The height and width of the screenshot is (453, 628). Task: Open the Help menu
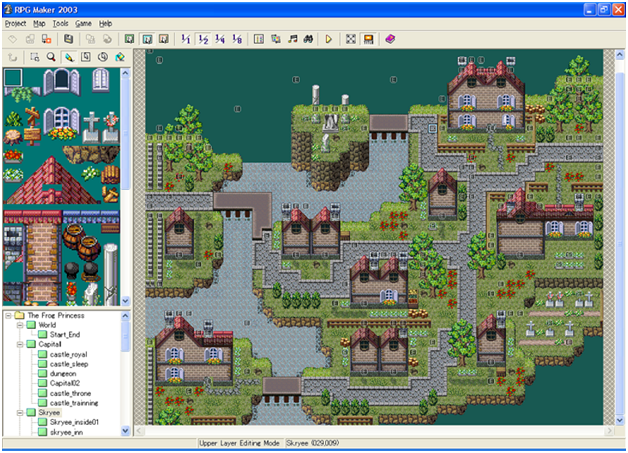[x=105, y=24]
